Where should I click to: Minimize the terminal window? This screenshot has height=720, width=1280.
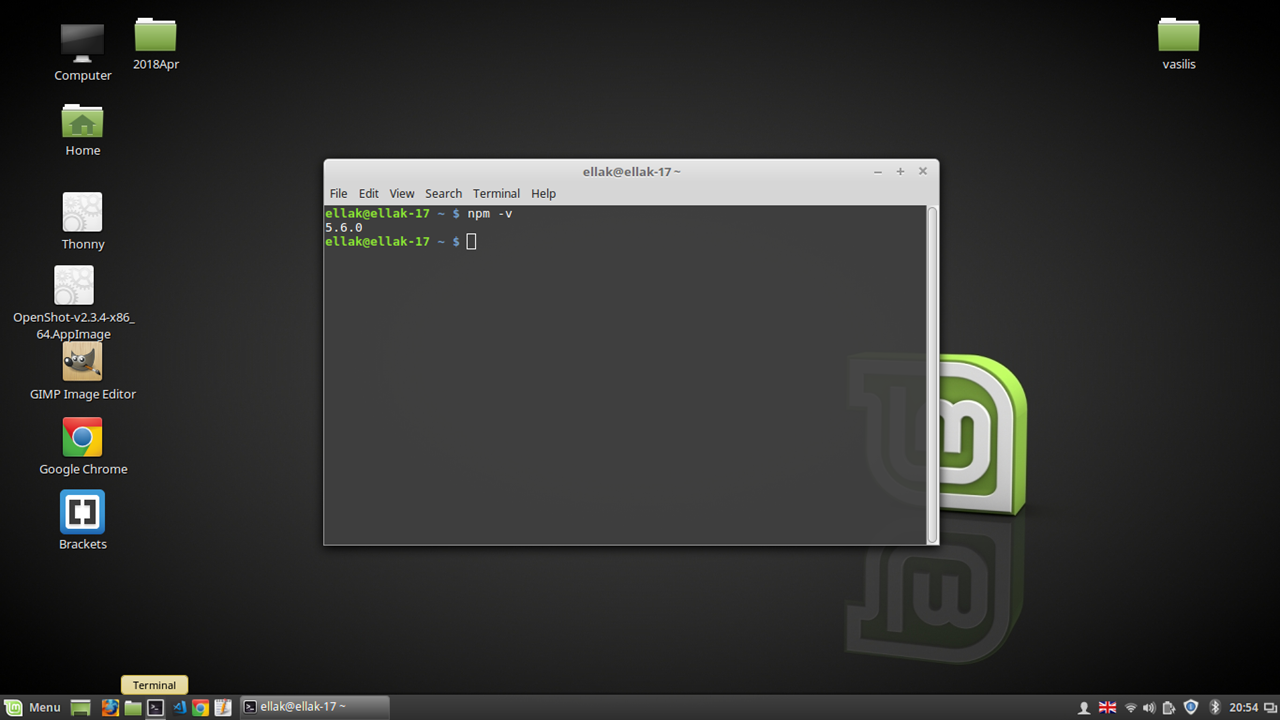tap(878, 172)
